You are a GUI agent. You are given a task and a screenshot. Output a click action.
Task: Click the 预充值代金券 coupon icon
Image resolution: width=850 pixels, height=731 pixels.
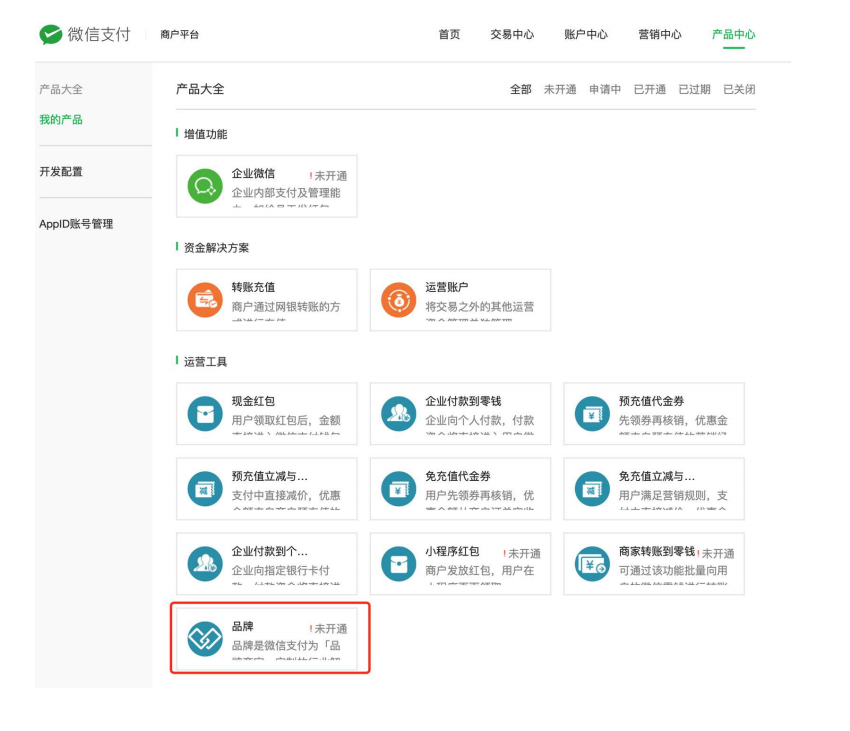pos(592,414)
